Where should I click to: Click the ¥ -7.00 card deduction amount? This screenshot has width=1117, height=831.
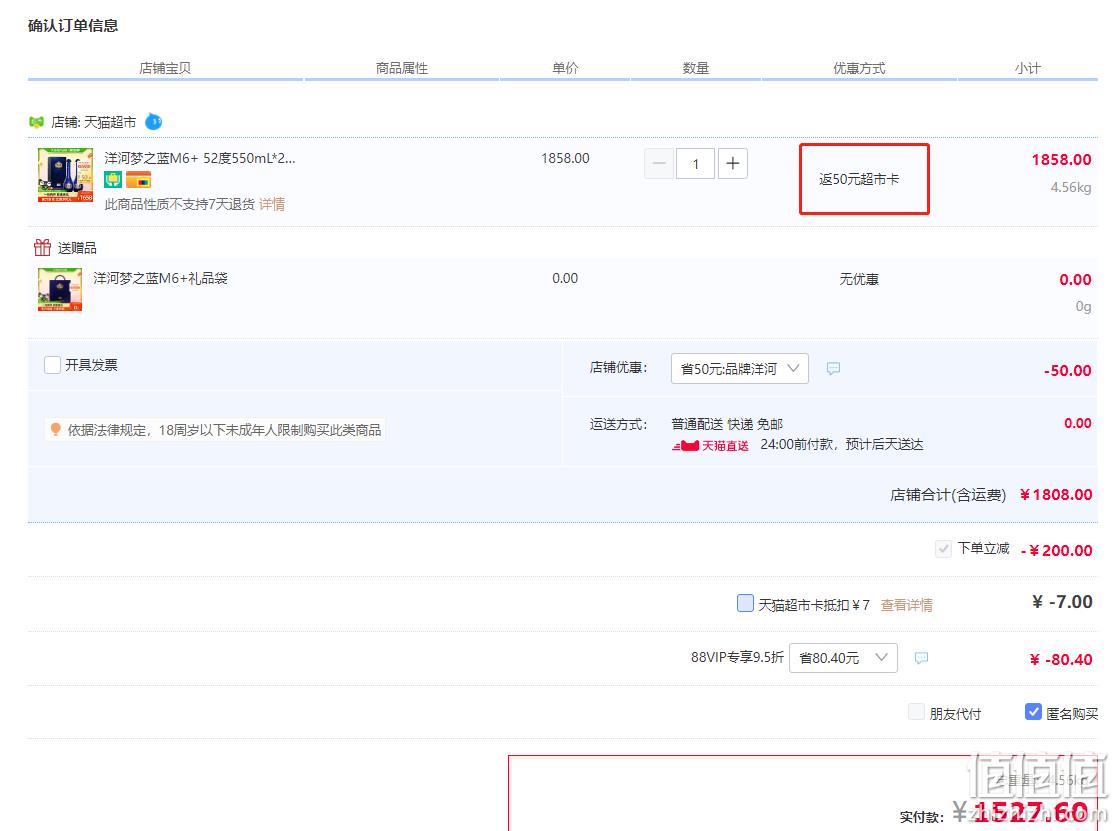point(1062,602)
